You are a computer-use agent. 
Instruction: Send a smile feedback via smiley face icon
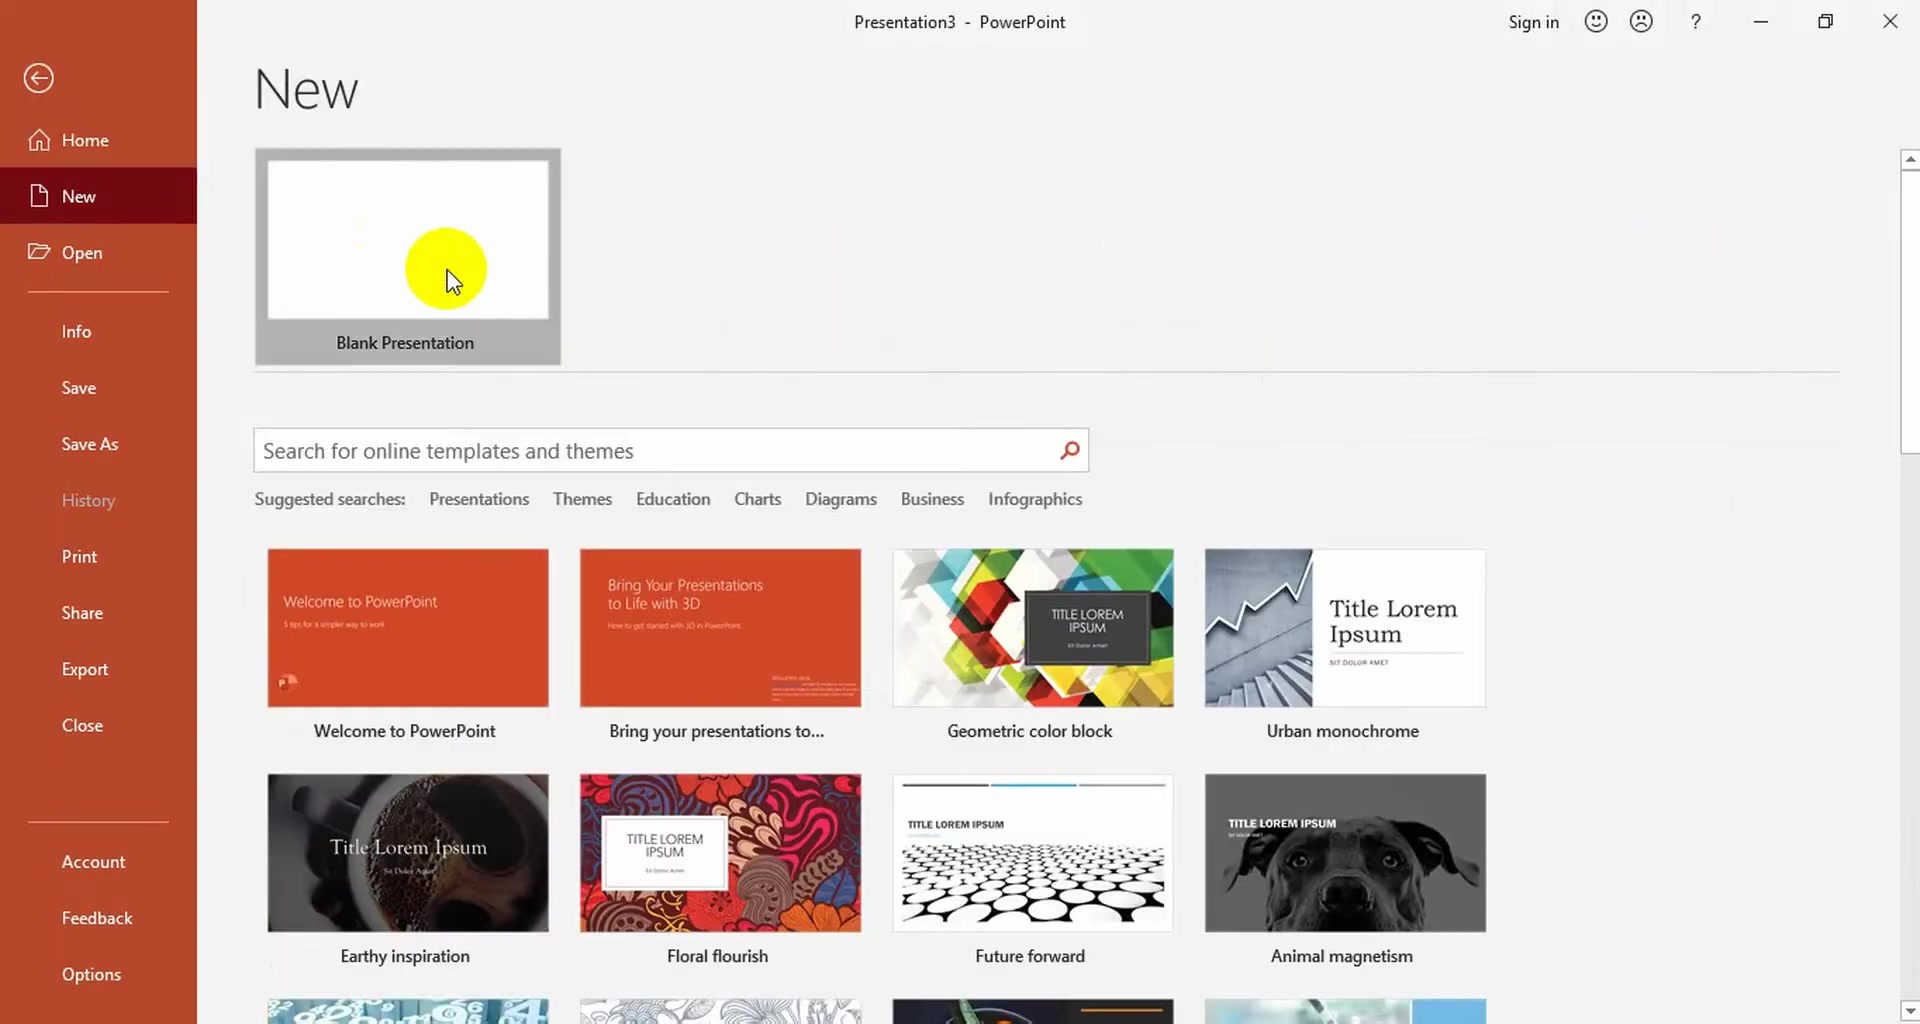(x=1596, y=22)
